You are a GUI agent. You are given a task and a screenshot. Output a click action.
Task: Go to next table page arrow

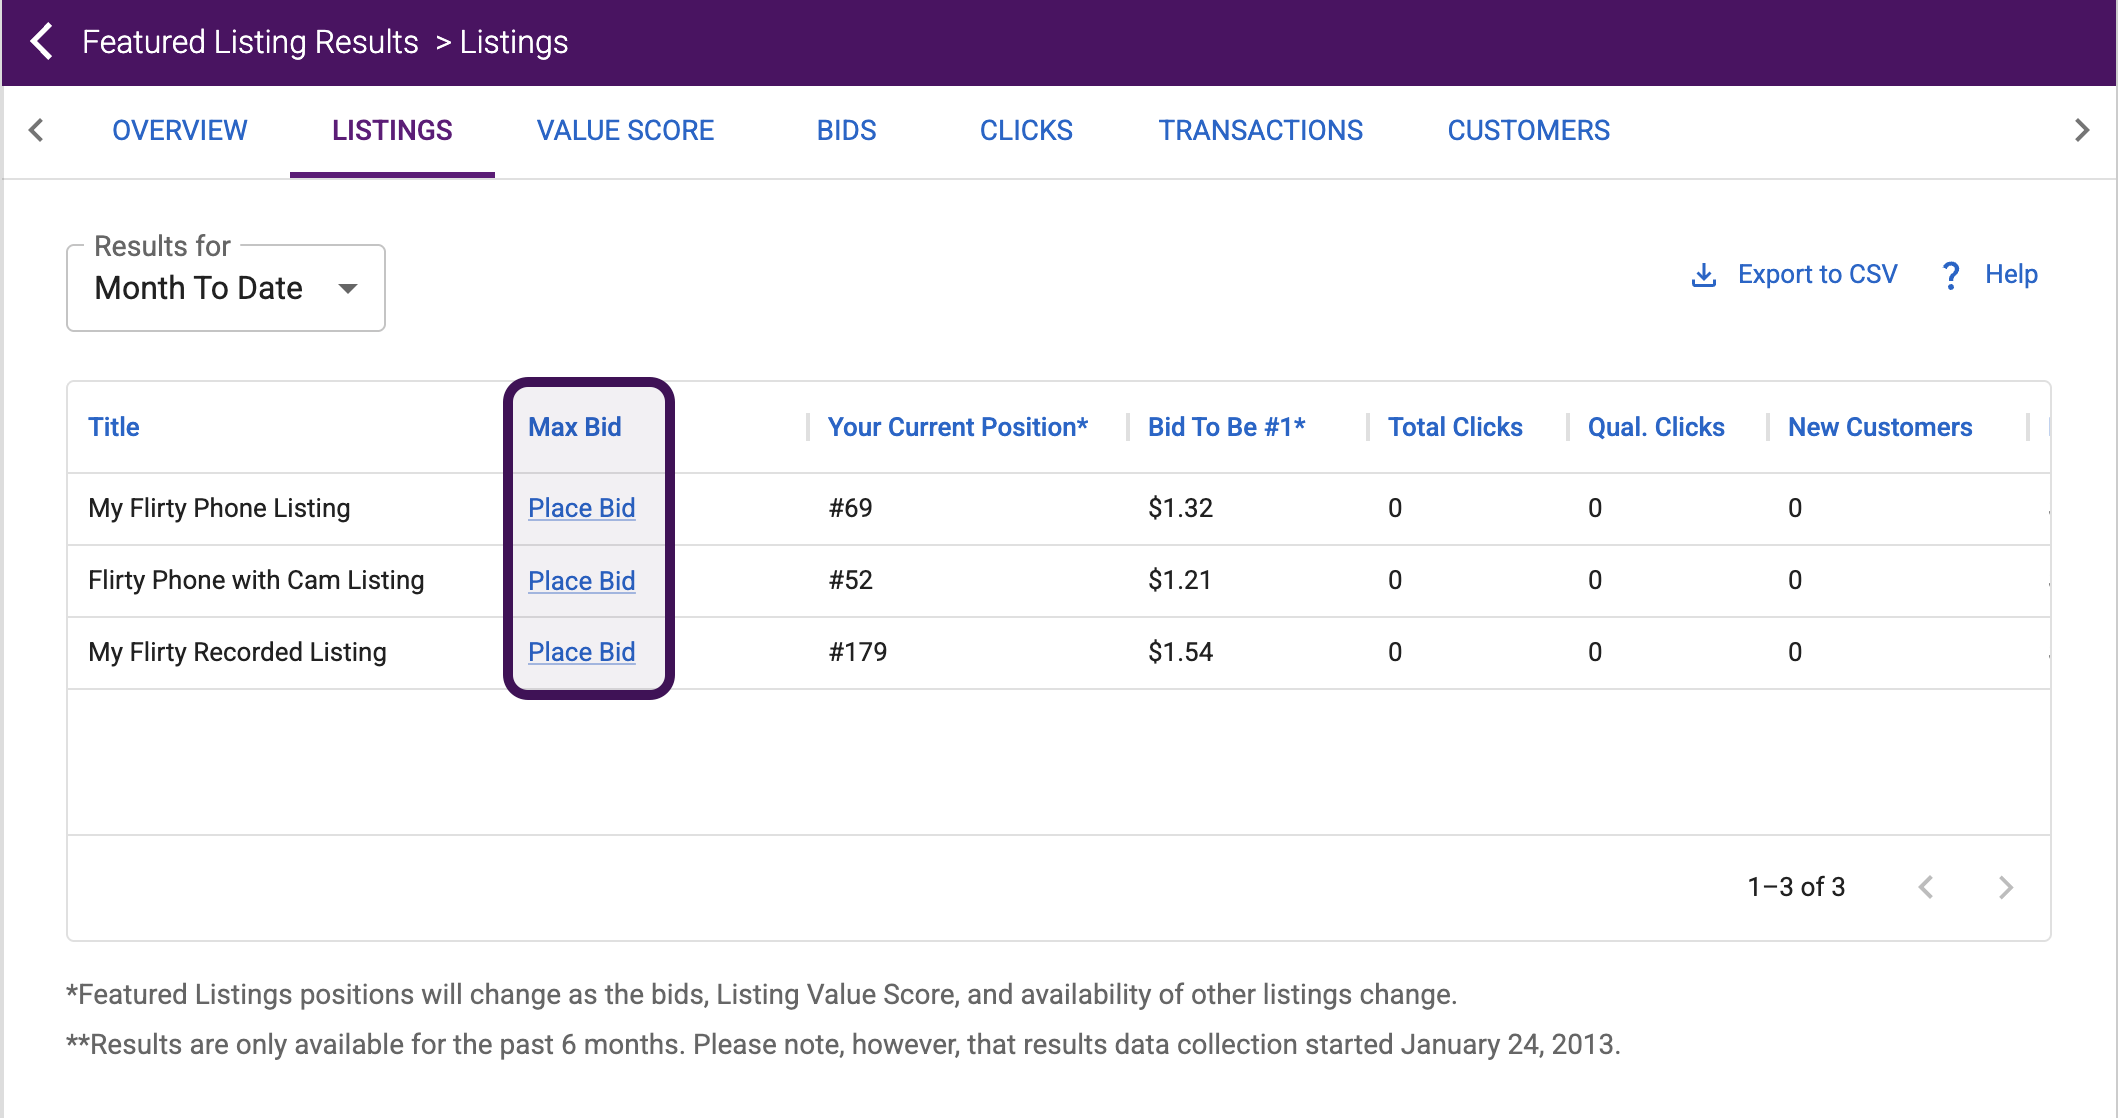click(x=2006, y=887)
